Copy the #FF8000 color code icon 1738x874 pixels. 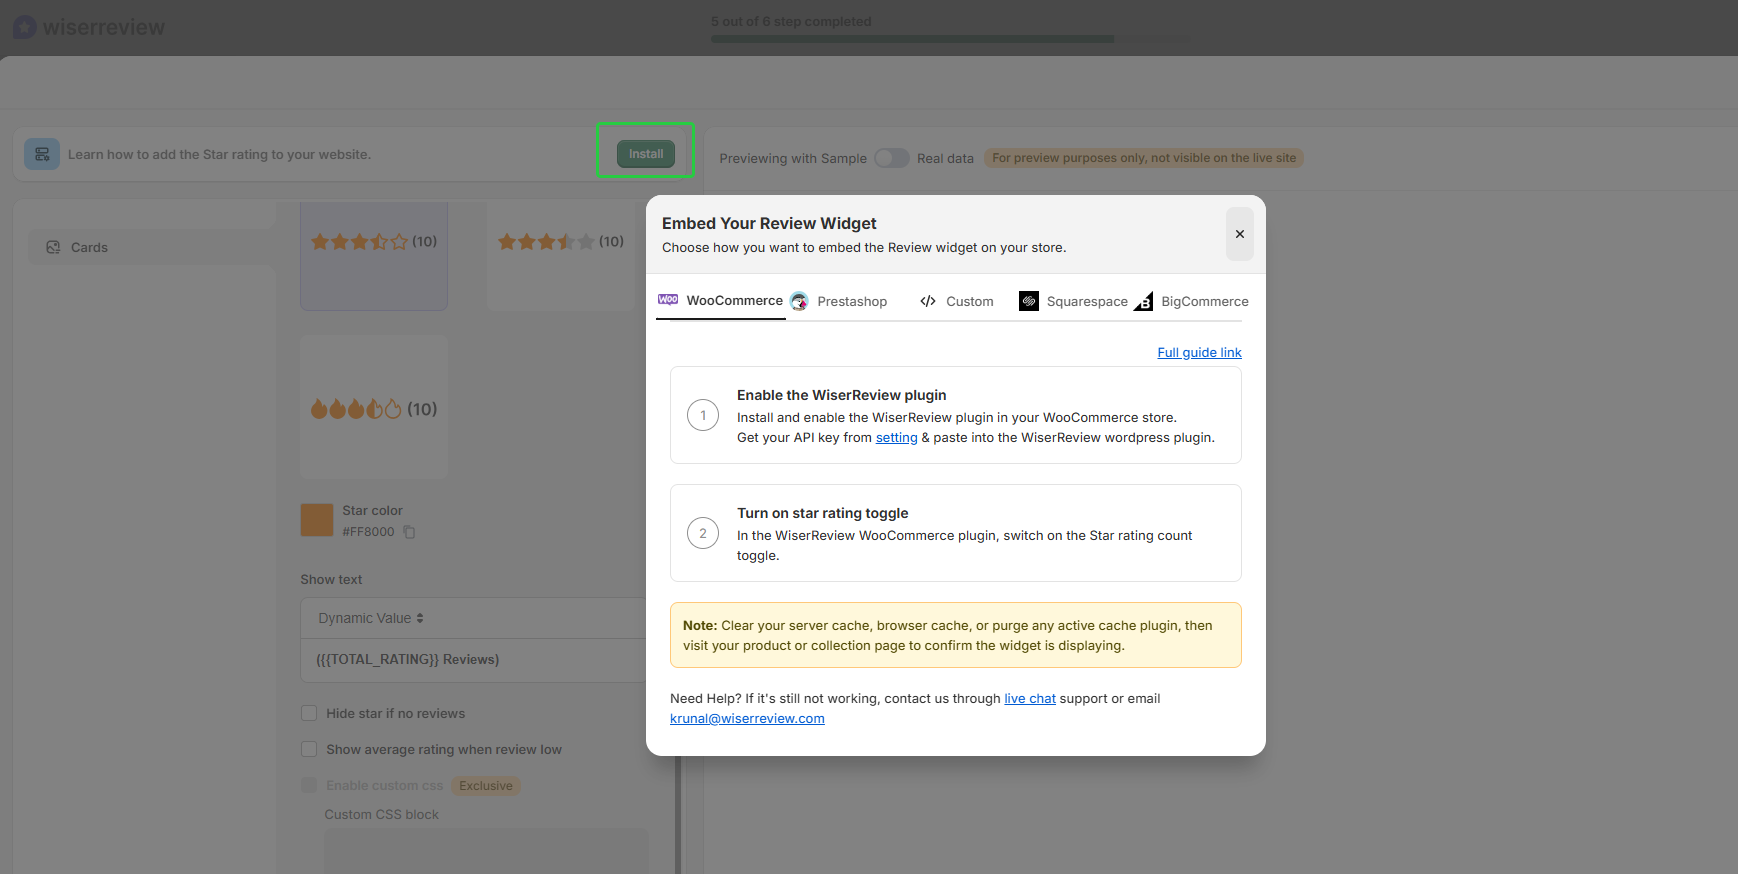click(x=409, y=532)
